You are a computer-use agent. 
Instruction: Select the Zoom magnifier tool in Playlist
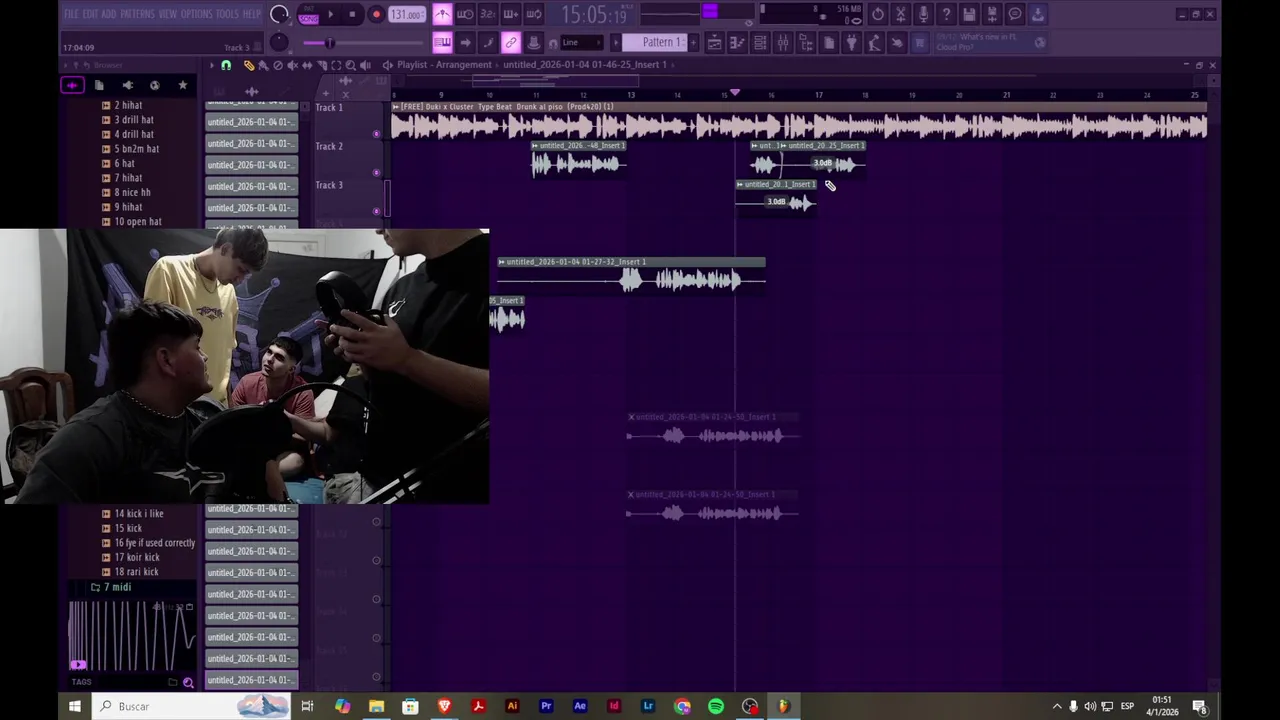[350, 65]
